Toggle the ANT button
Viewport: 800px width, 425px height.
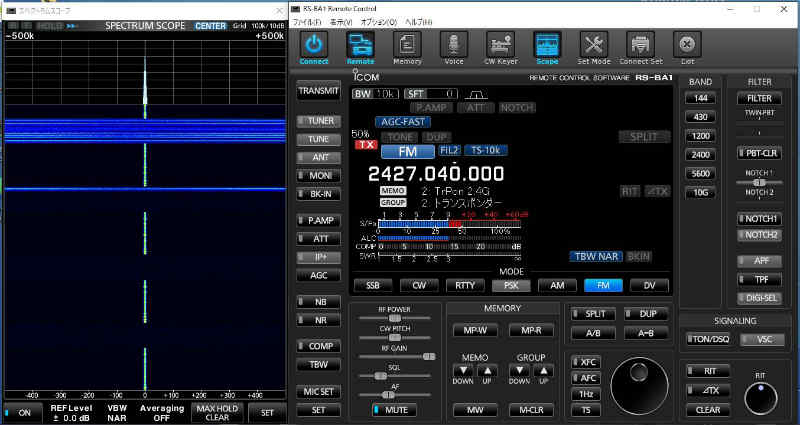(318, 158)
